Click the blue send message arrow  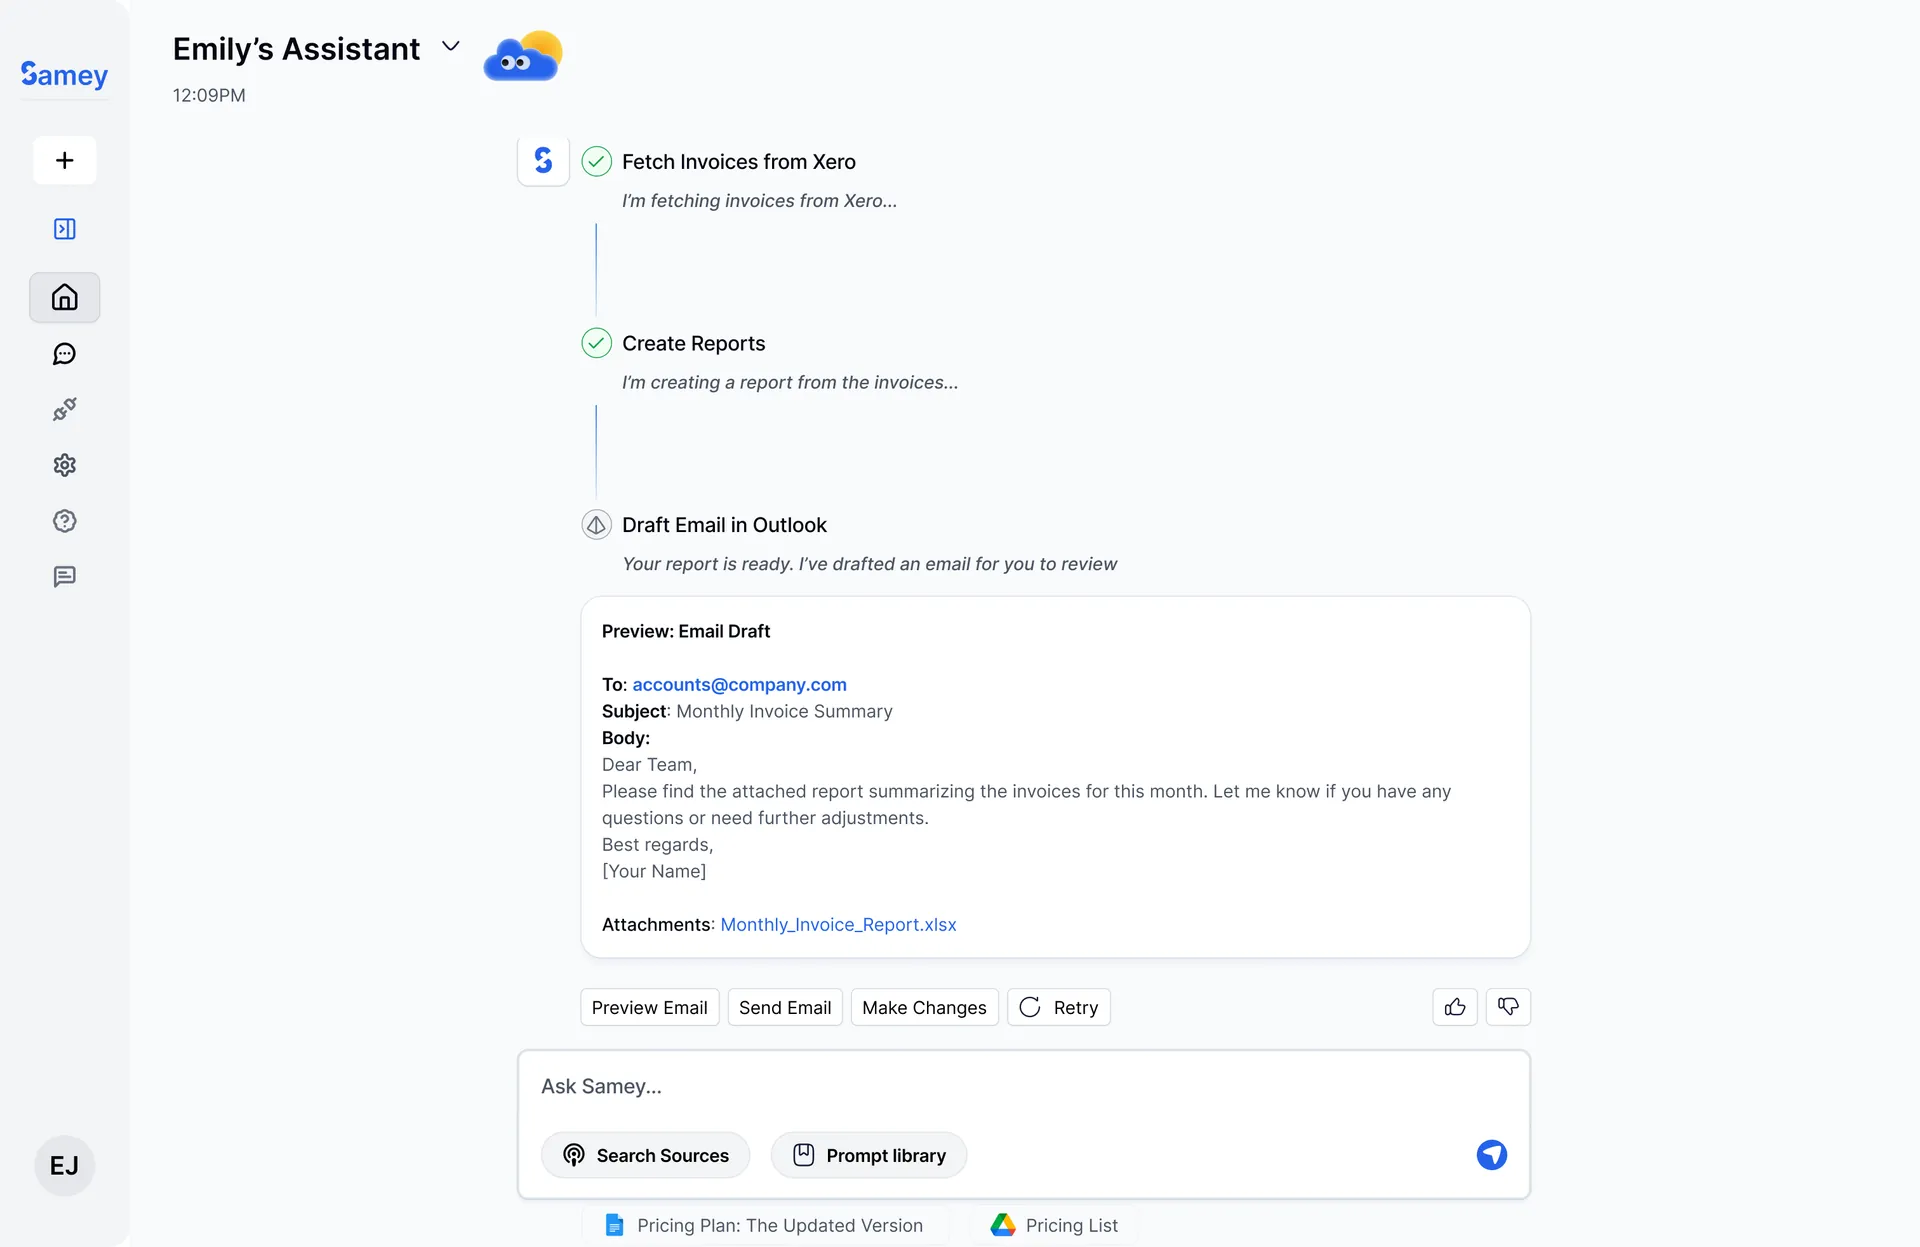pyautogui.click(x=1491, y=1155)
